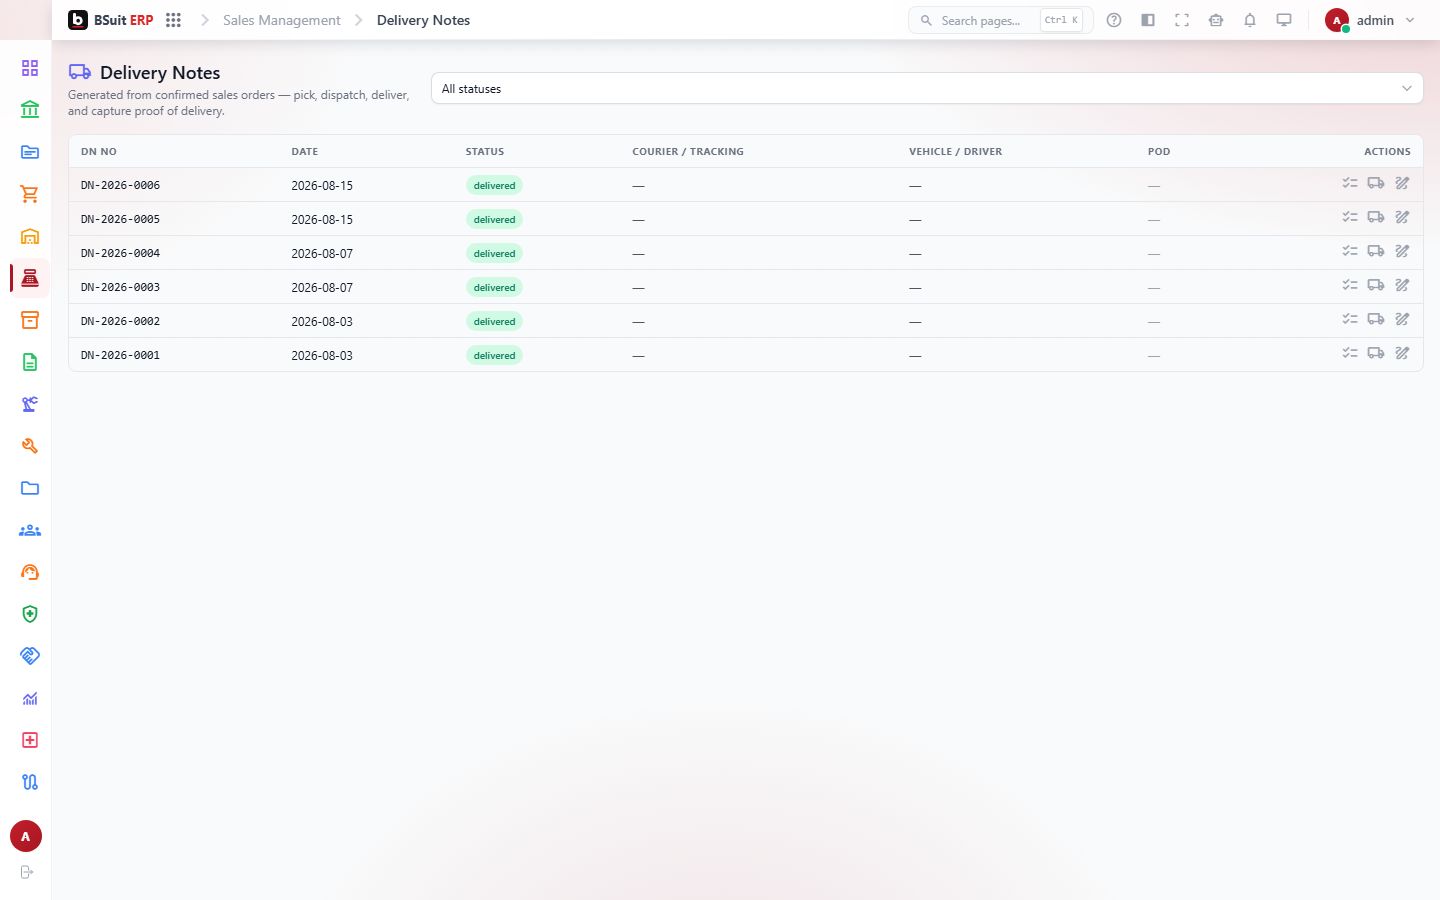Image resolution: width=1440 pixels, height=900 pixels.
Task: Expand the All statuses filter dropdown
Action: click(x=927, y=88)
